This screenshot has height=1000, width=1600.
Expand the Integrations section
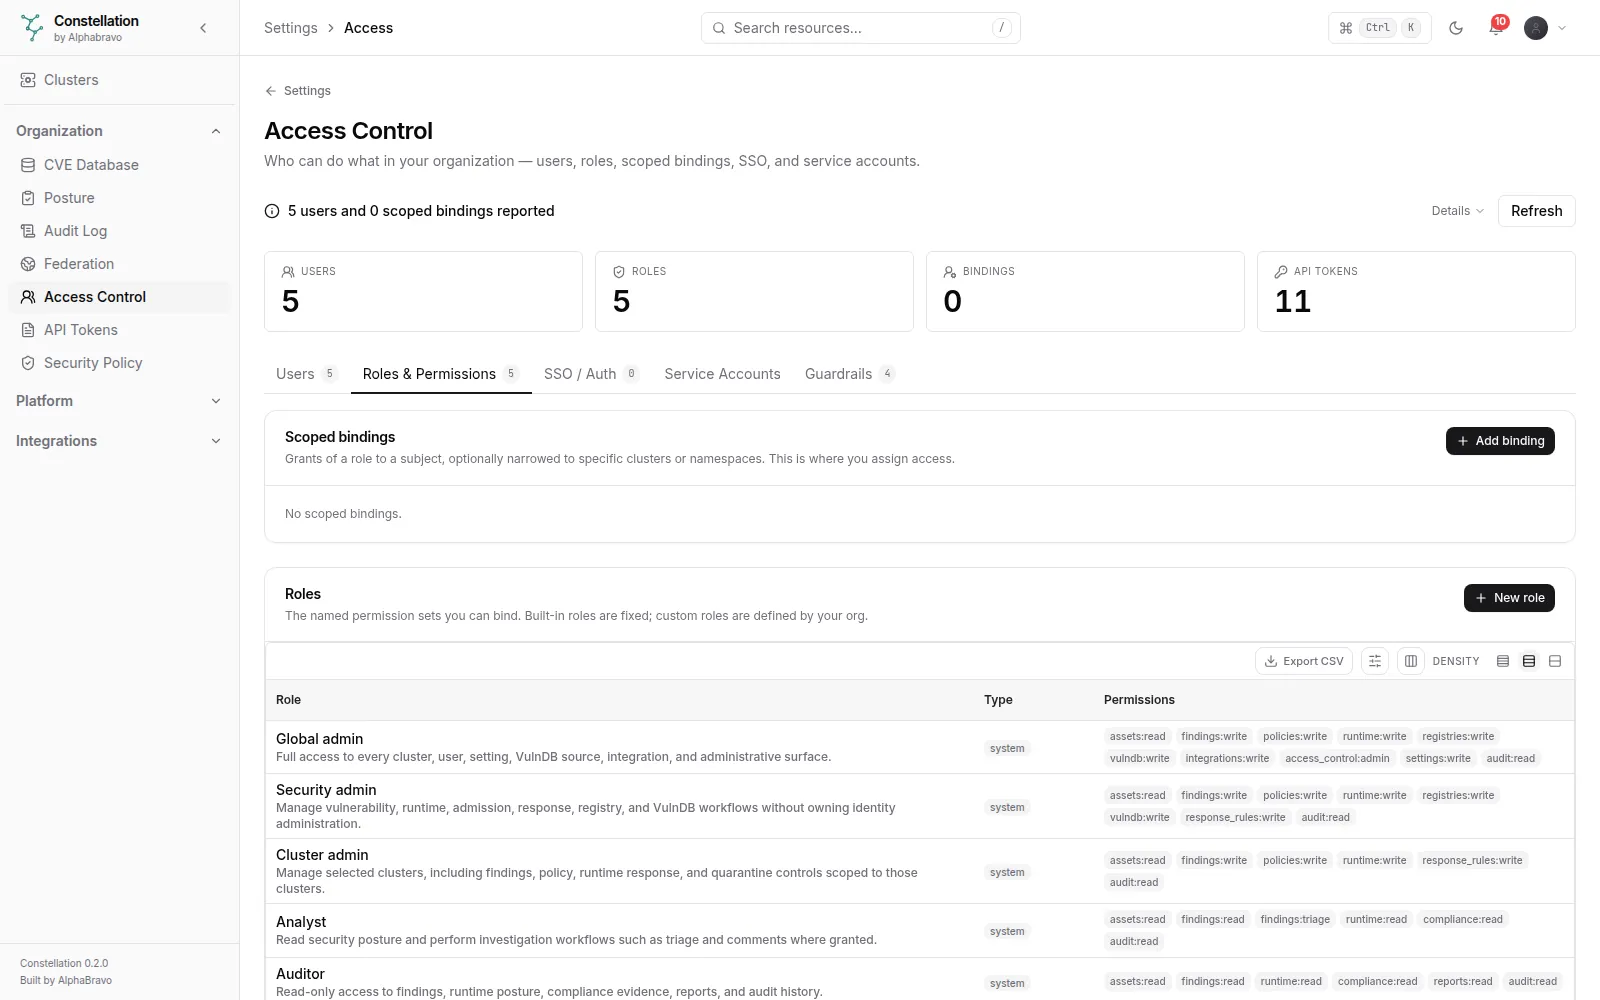click(119, 441)
